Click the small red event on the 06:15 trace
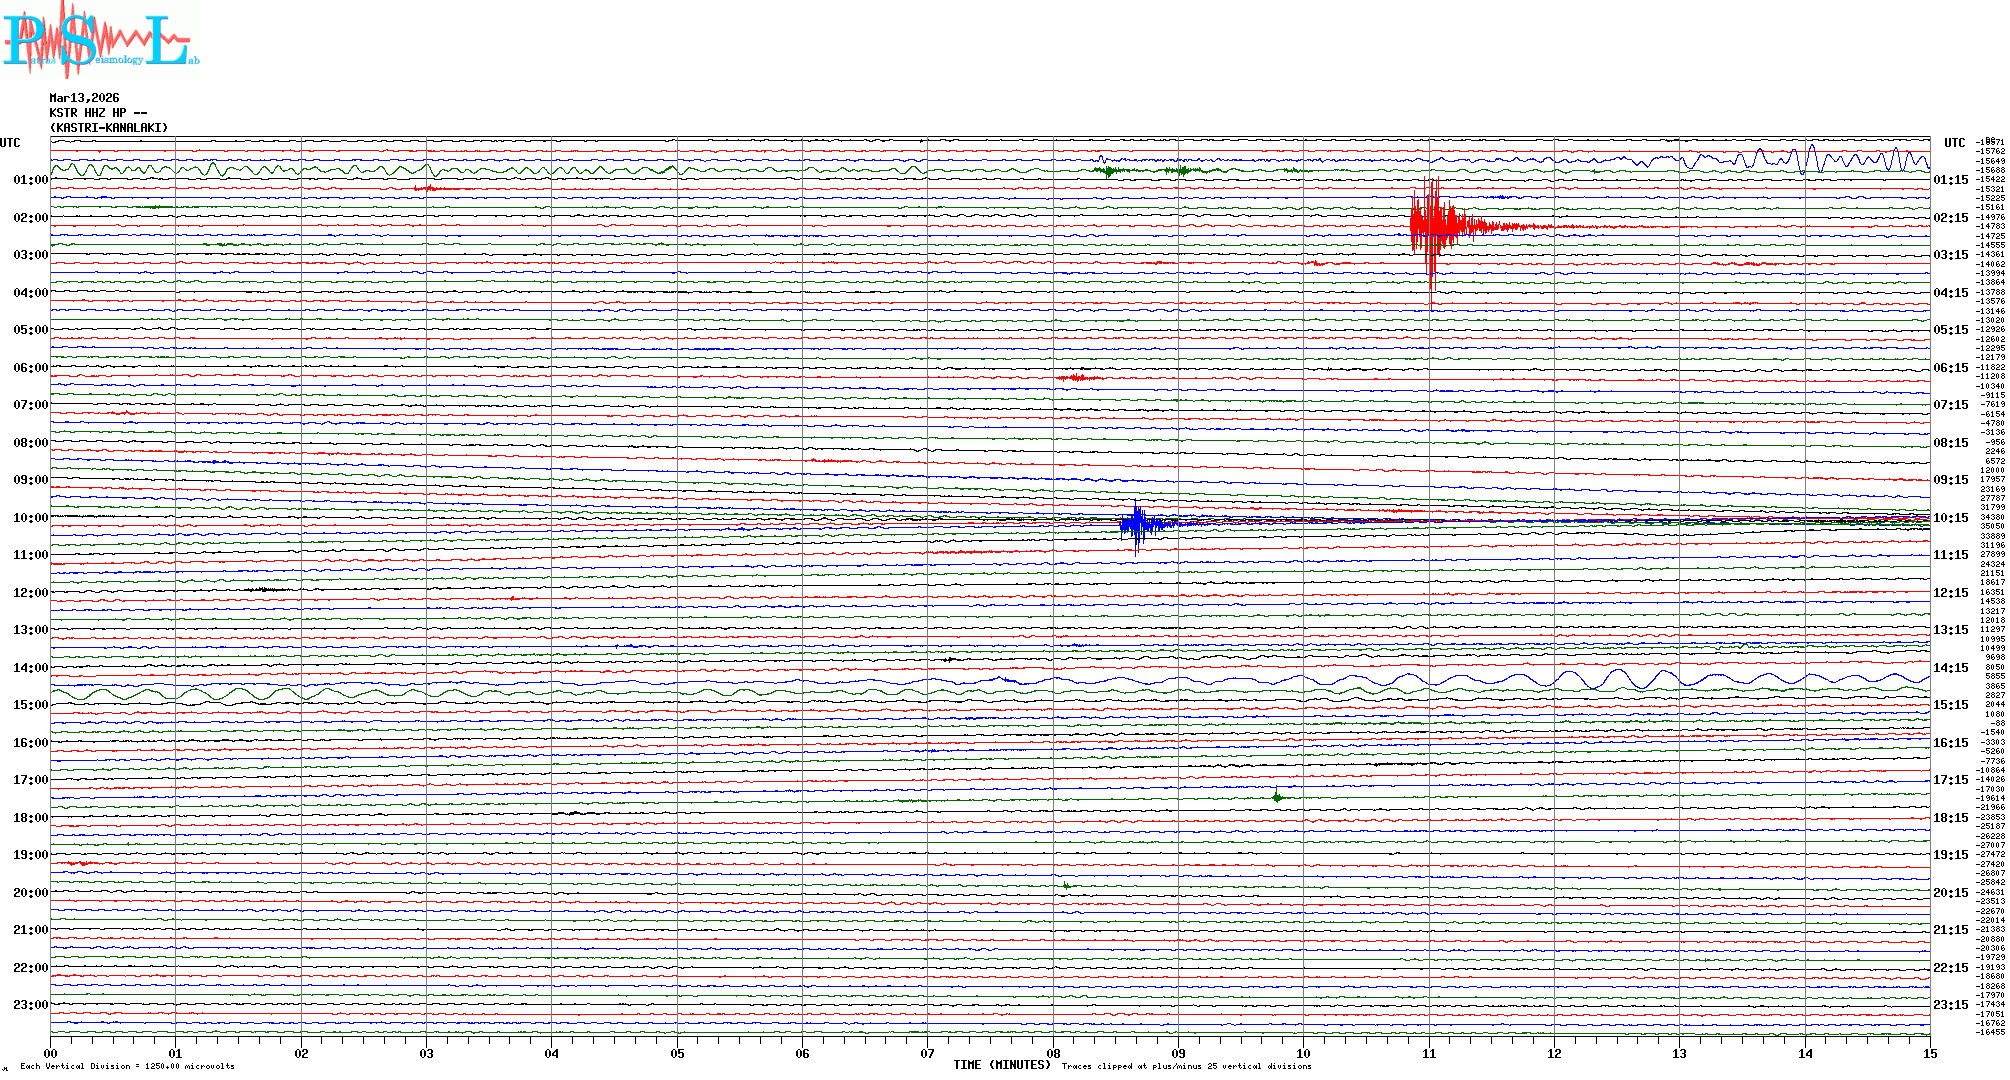Screen dimensions: 2010x1080 point(1078,378)
